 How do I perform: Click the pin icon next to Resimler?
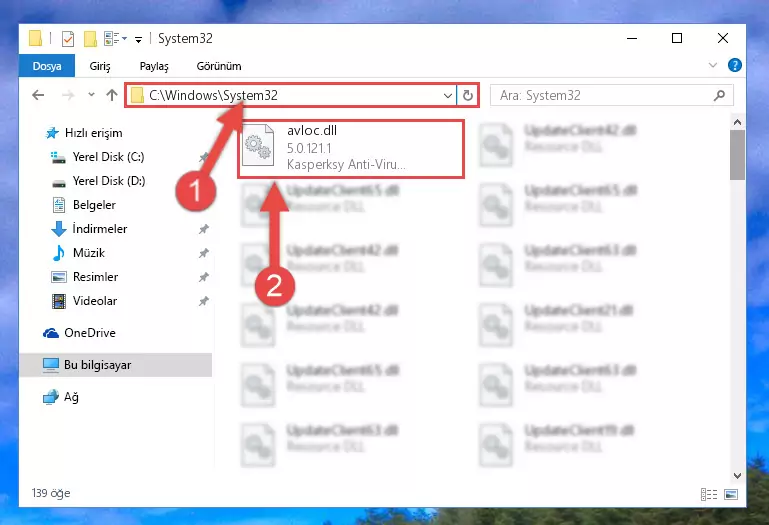coord(204,277)
